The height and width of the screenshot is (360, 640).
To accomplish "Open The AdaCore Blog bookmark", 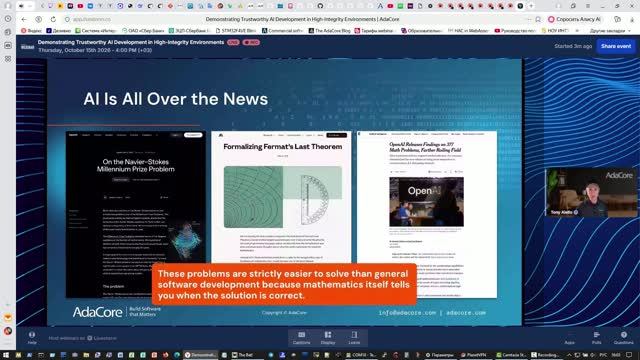I will (x=329, y=31).
